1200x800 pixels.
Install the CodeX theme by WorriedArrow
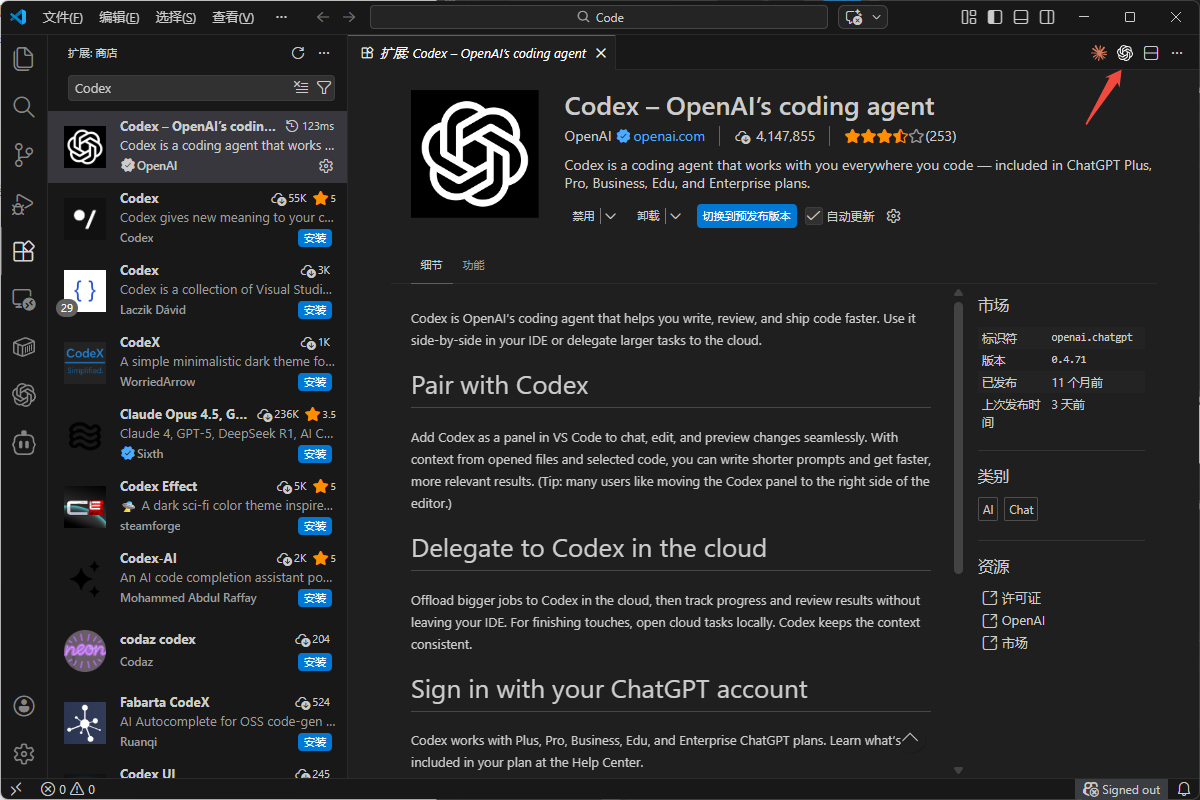[x=315, y=382]
